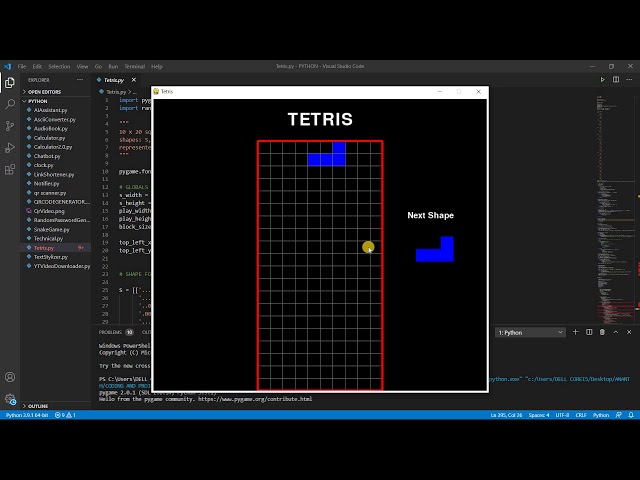The width and height of the screenshot is (640, 480).
Task: Open clock.py in the explorer
Action: [43, 165]
